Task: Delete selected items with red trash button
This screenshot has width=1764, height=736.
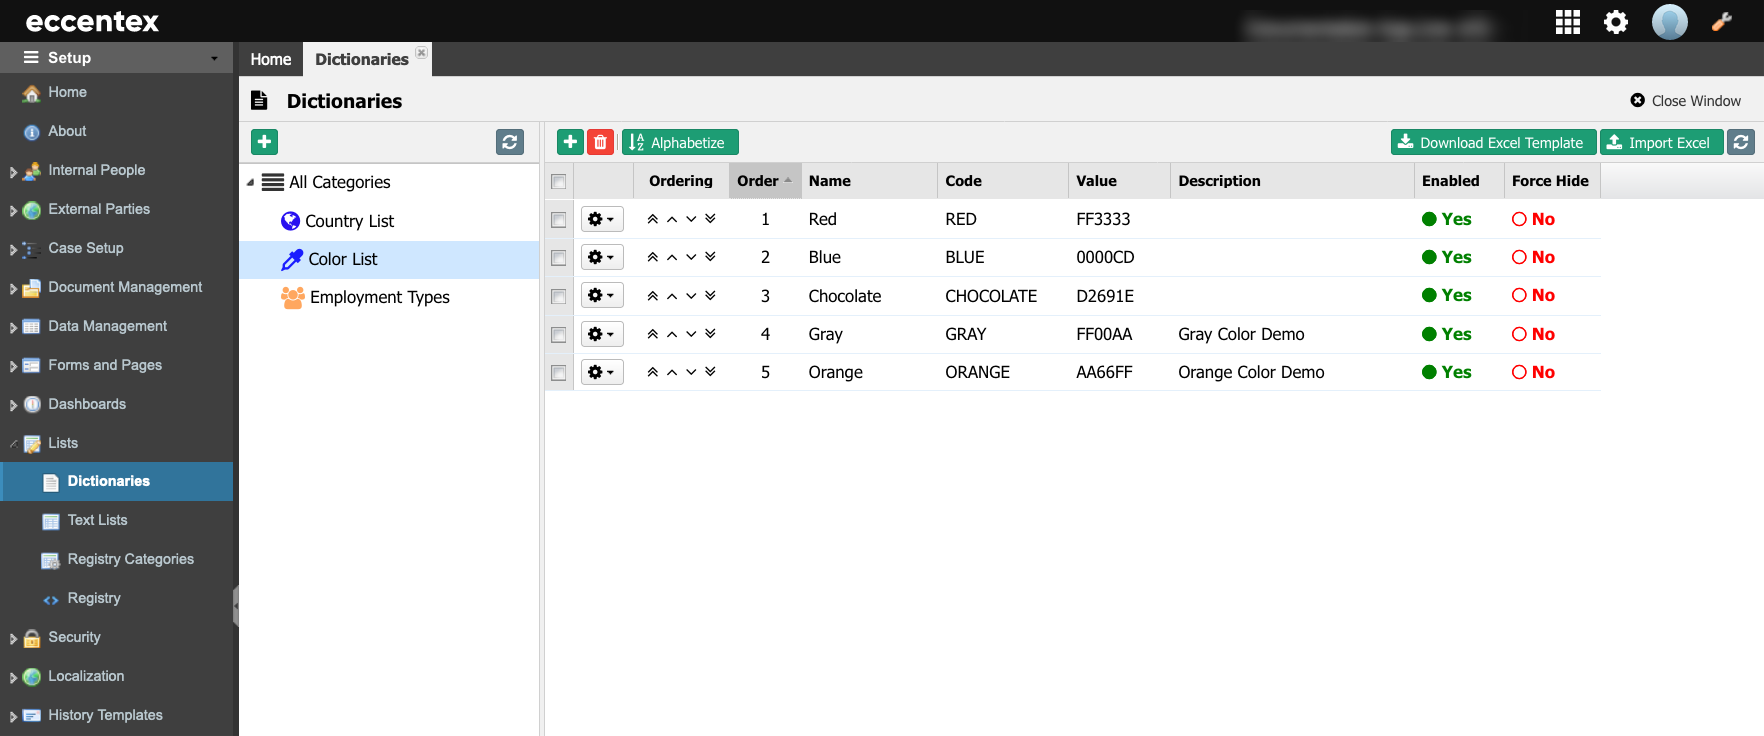Action: [600, 142]
